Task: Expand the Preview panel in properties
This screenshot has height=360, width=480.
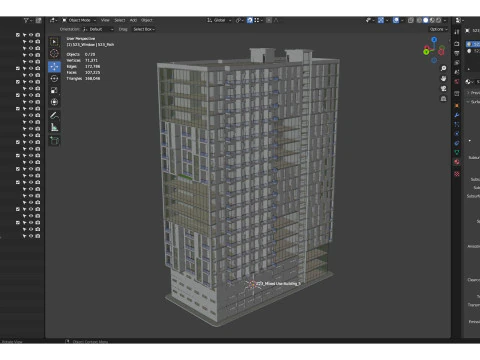Action: tap(473, 93)
